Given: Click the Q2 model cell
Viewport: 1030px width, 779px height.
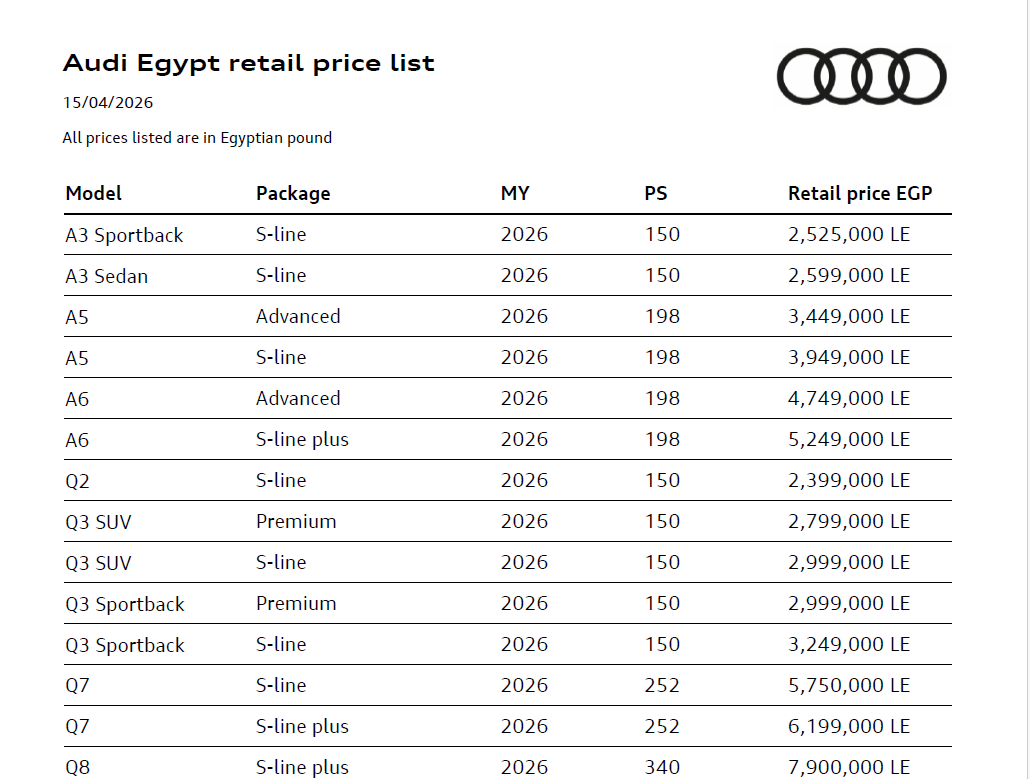Looking at the screenshot, I should pos(78,481).
